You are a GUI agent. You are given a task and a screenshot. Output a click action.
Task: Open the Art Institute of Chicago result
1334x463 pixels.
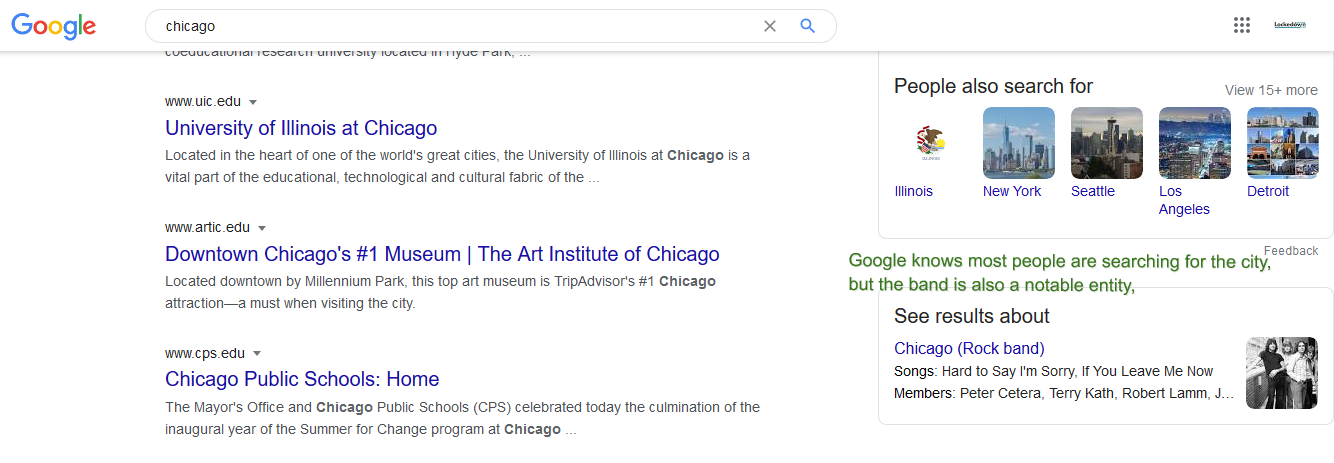[442, 254]
